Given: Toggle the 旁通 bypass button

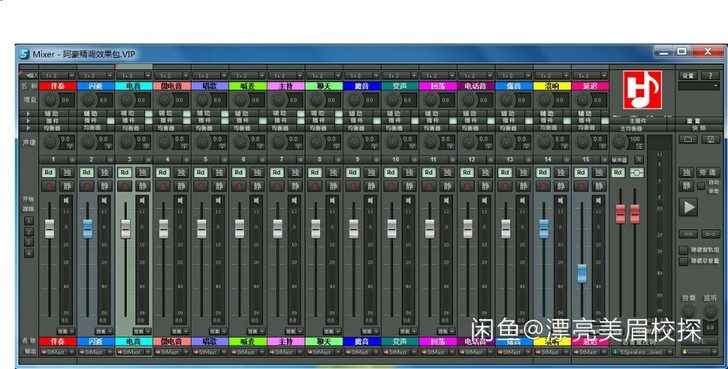Looking at the screenshot, I should [x=708, y=173].
